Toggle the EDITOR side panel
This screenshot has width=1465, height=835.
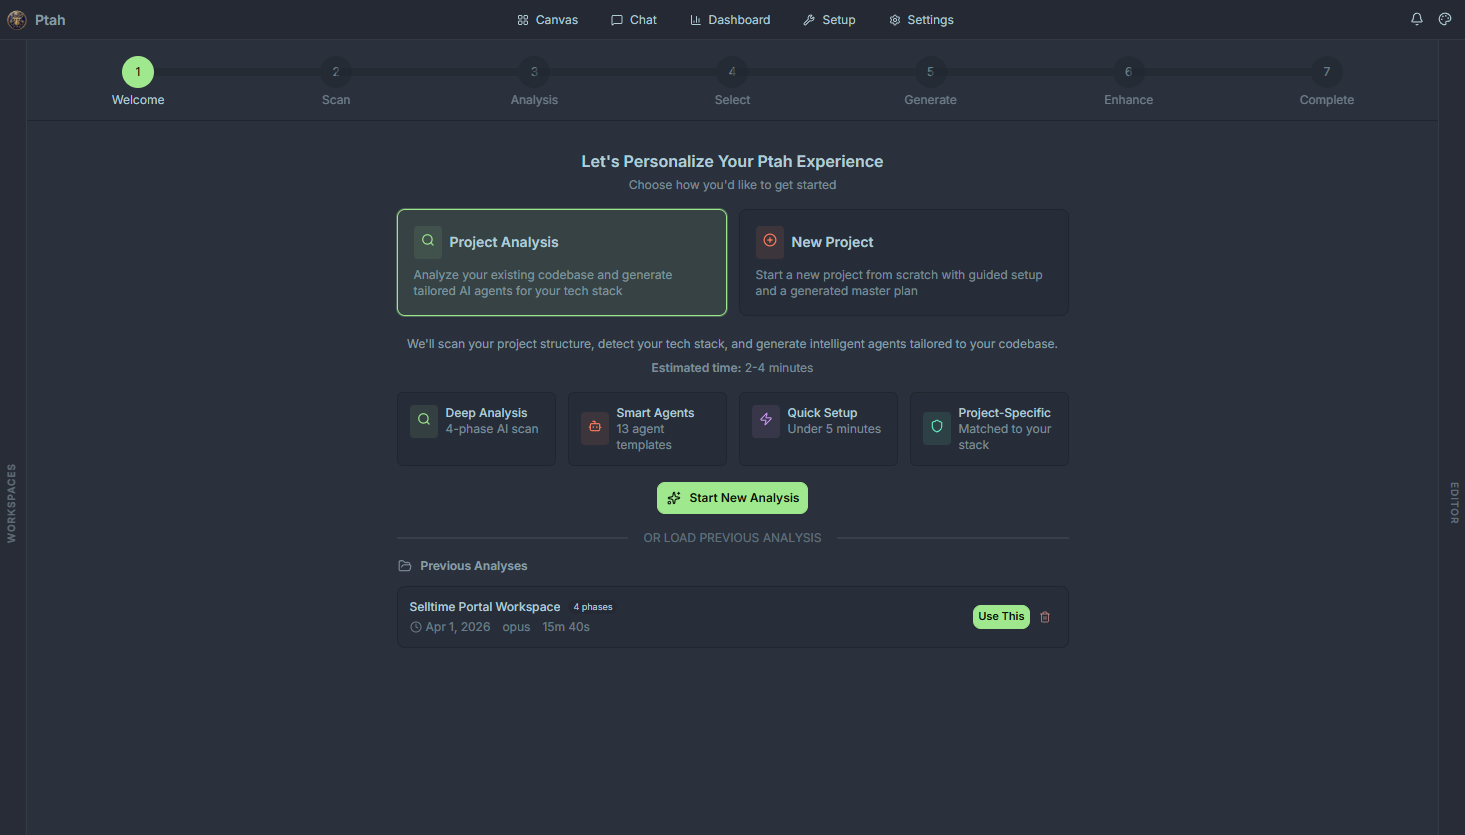click(1453, 503)
